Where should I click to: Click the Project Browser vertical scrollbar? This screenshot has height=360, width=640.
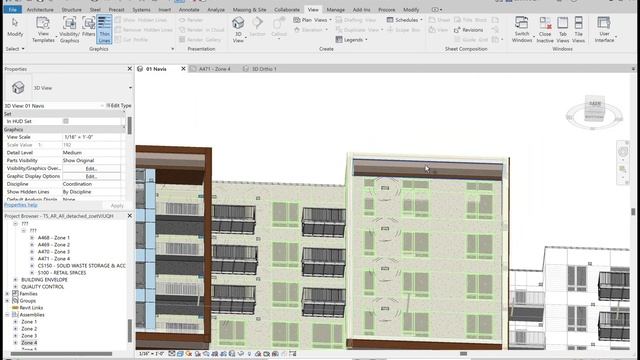tap(130, 331)
